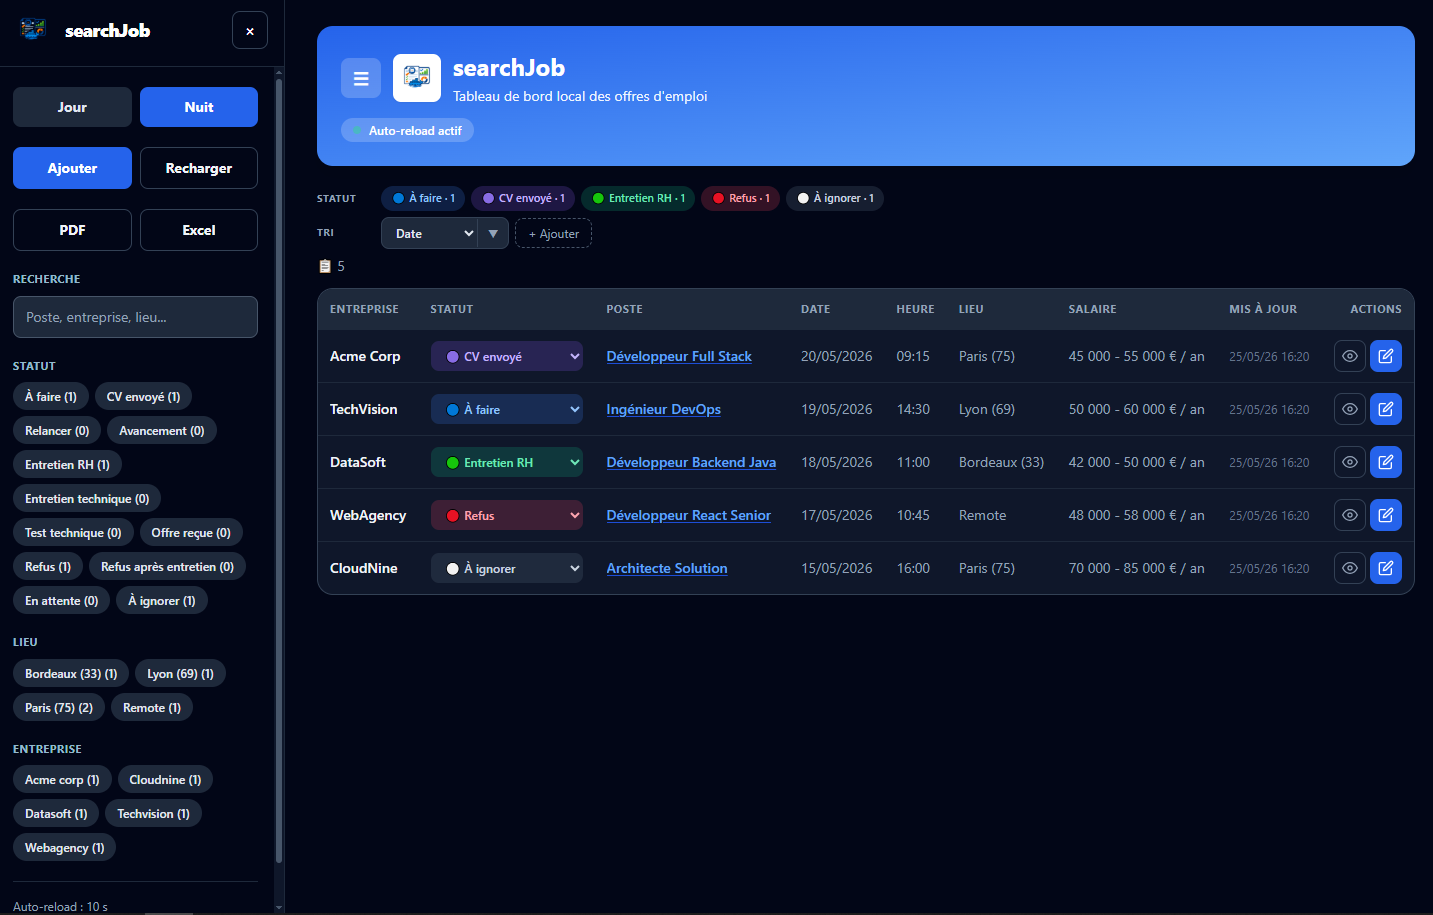The width and height of the screenshot is (1433, 915).
Task: Click the sidebar searchJob logo icon
Action: coord(33,29)
